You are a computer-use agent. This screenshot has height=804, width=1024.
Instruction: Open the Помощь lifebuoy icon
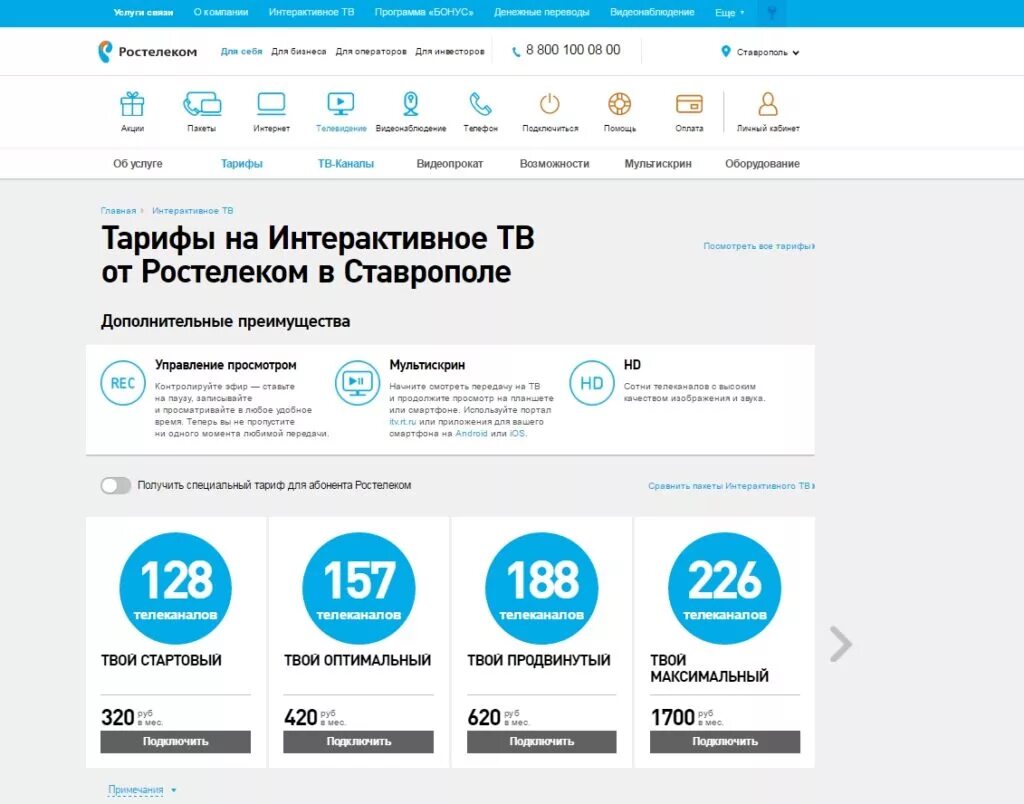[x=620, y=104]
